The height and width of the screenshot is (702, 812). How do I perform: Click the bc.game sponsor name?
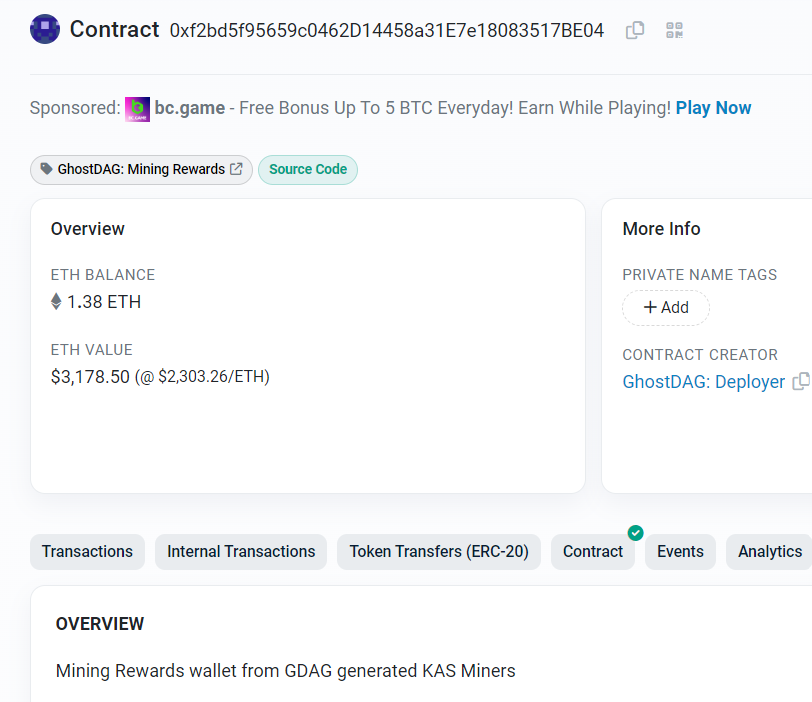click(x=190, y=108)
